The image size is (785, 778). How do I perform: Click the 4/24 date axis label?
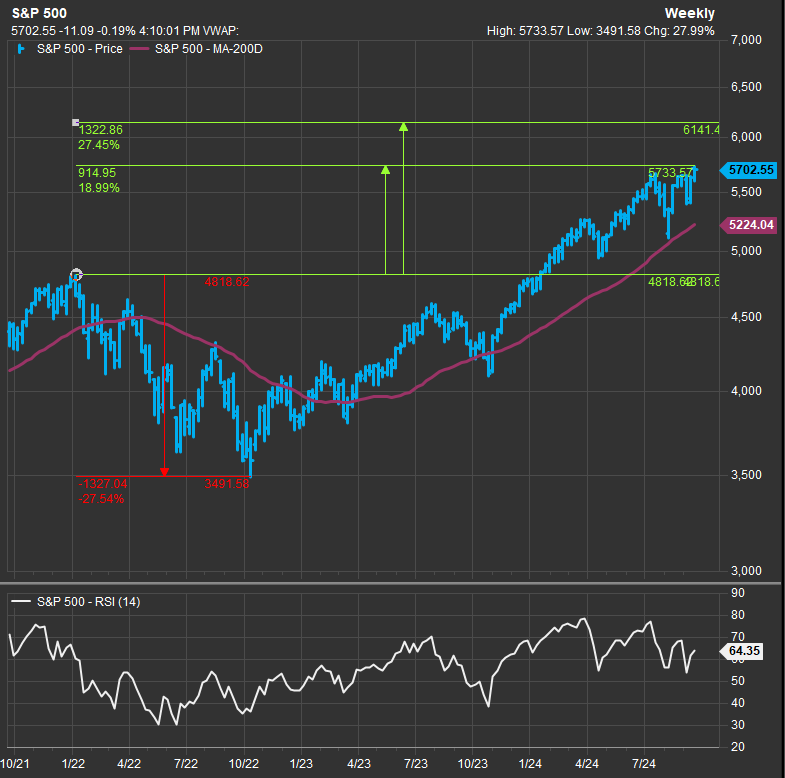tap(587, 764)
